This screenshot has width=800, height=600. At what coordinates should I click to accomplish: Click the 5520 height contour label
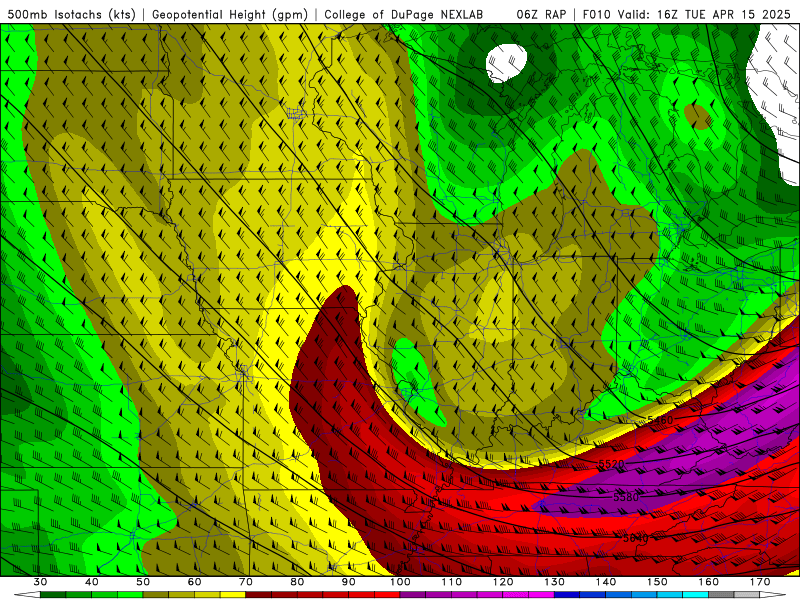611,464
